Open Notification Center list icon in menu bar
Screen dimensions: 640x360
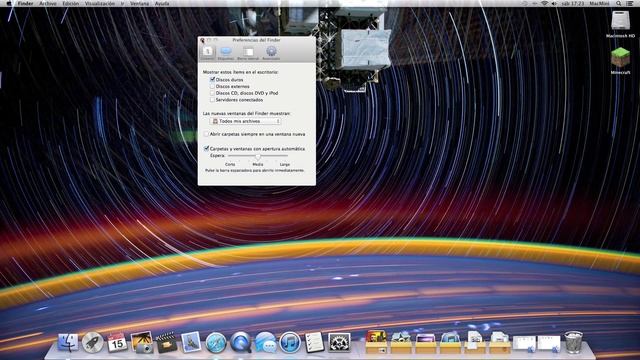[630, 3]
